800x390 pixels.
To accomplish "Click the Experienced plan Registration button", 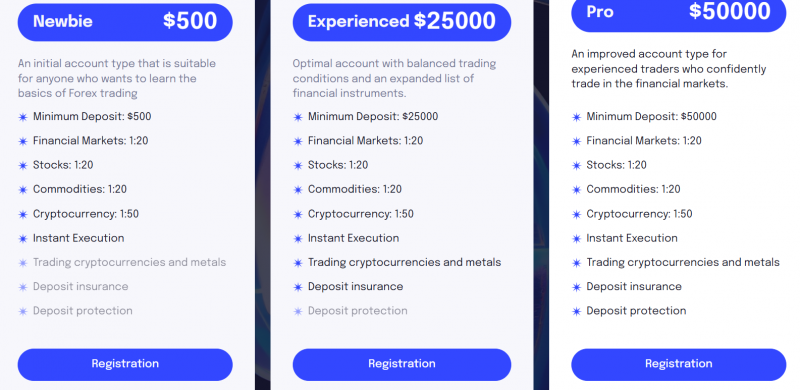I will point(402,364).
